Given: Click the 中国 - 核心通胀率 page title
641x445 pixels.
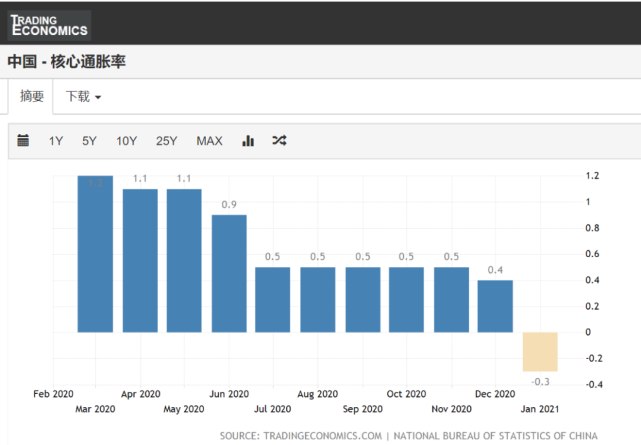Looking at the screenshot, I should (67, 61).
